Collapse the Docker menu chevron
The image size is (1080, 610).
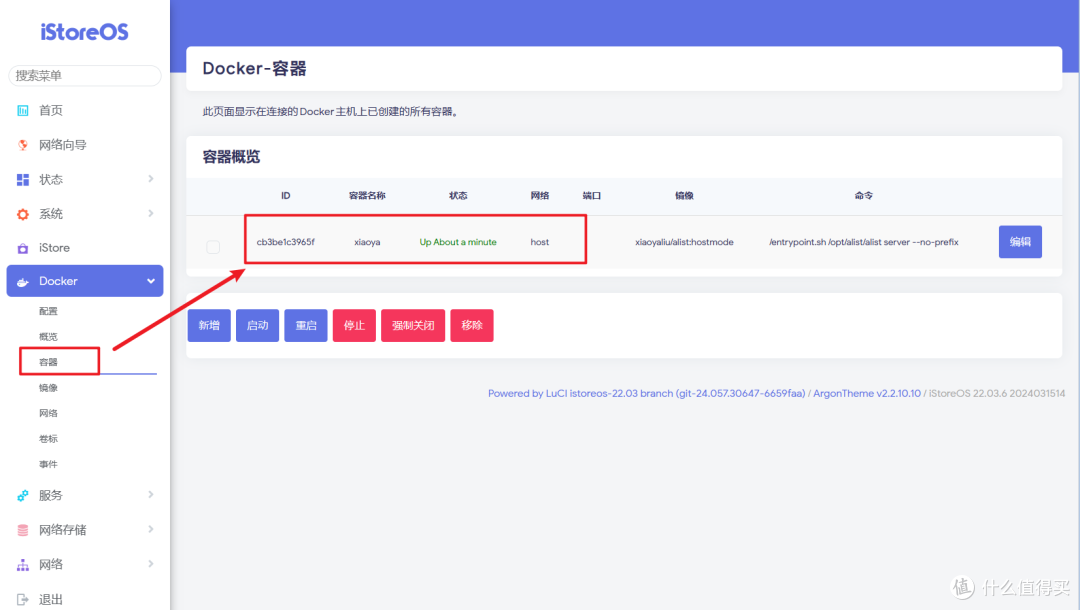pos(151,281)
